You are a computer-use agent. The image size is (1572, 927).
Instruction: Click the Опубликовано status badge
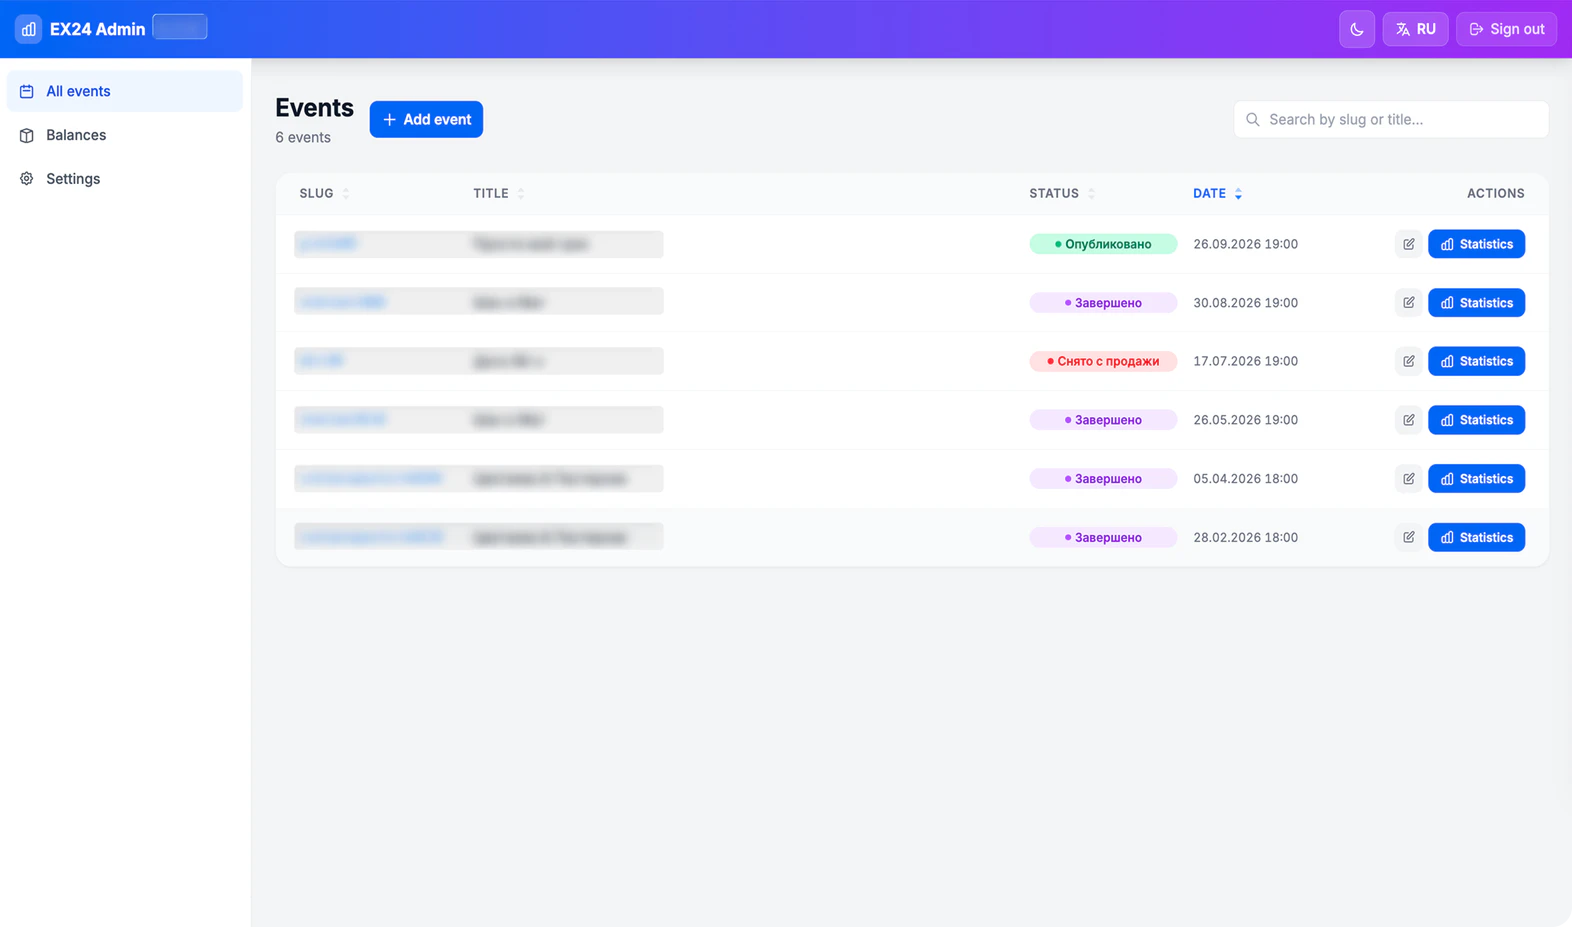coord(1103,244)
